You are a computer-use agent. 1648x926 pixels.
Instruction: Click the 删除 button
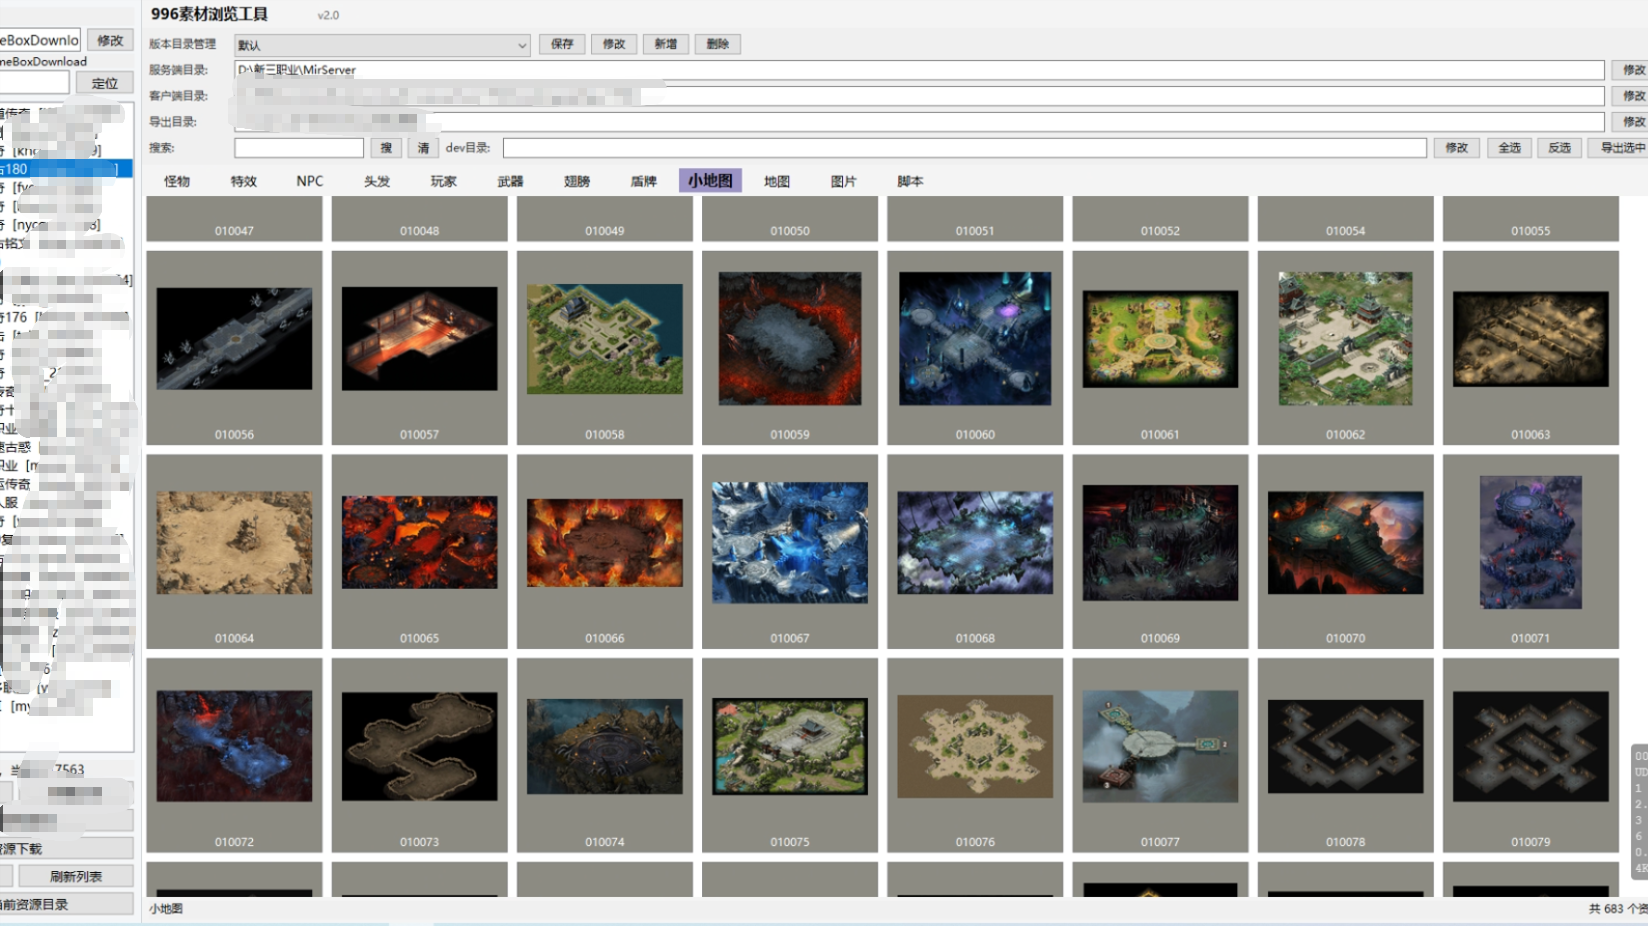click(x=718, y=44)
